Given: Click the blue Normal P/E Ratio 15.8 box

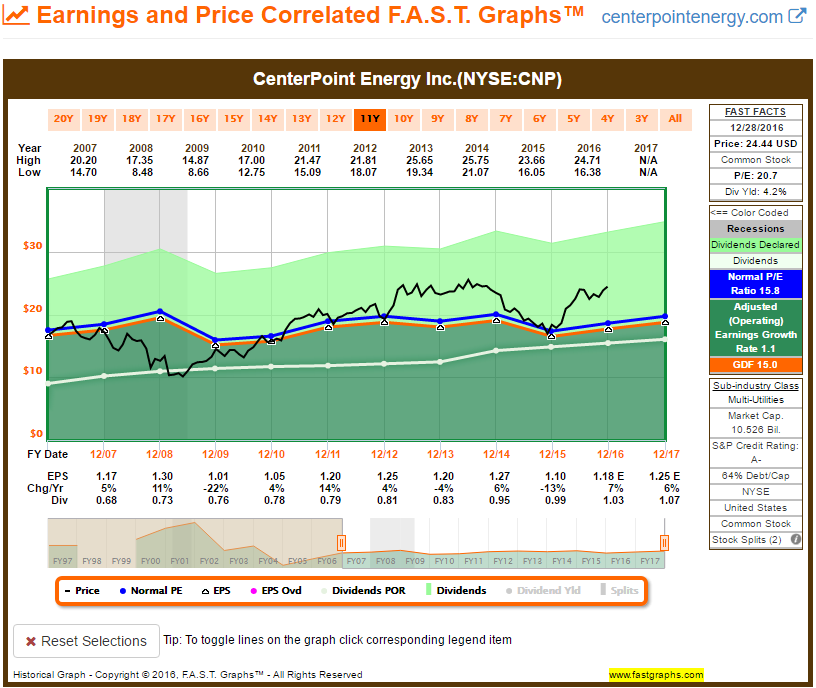Looking at the screenshot, I should [x=756, y=284].
